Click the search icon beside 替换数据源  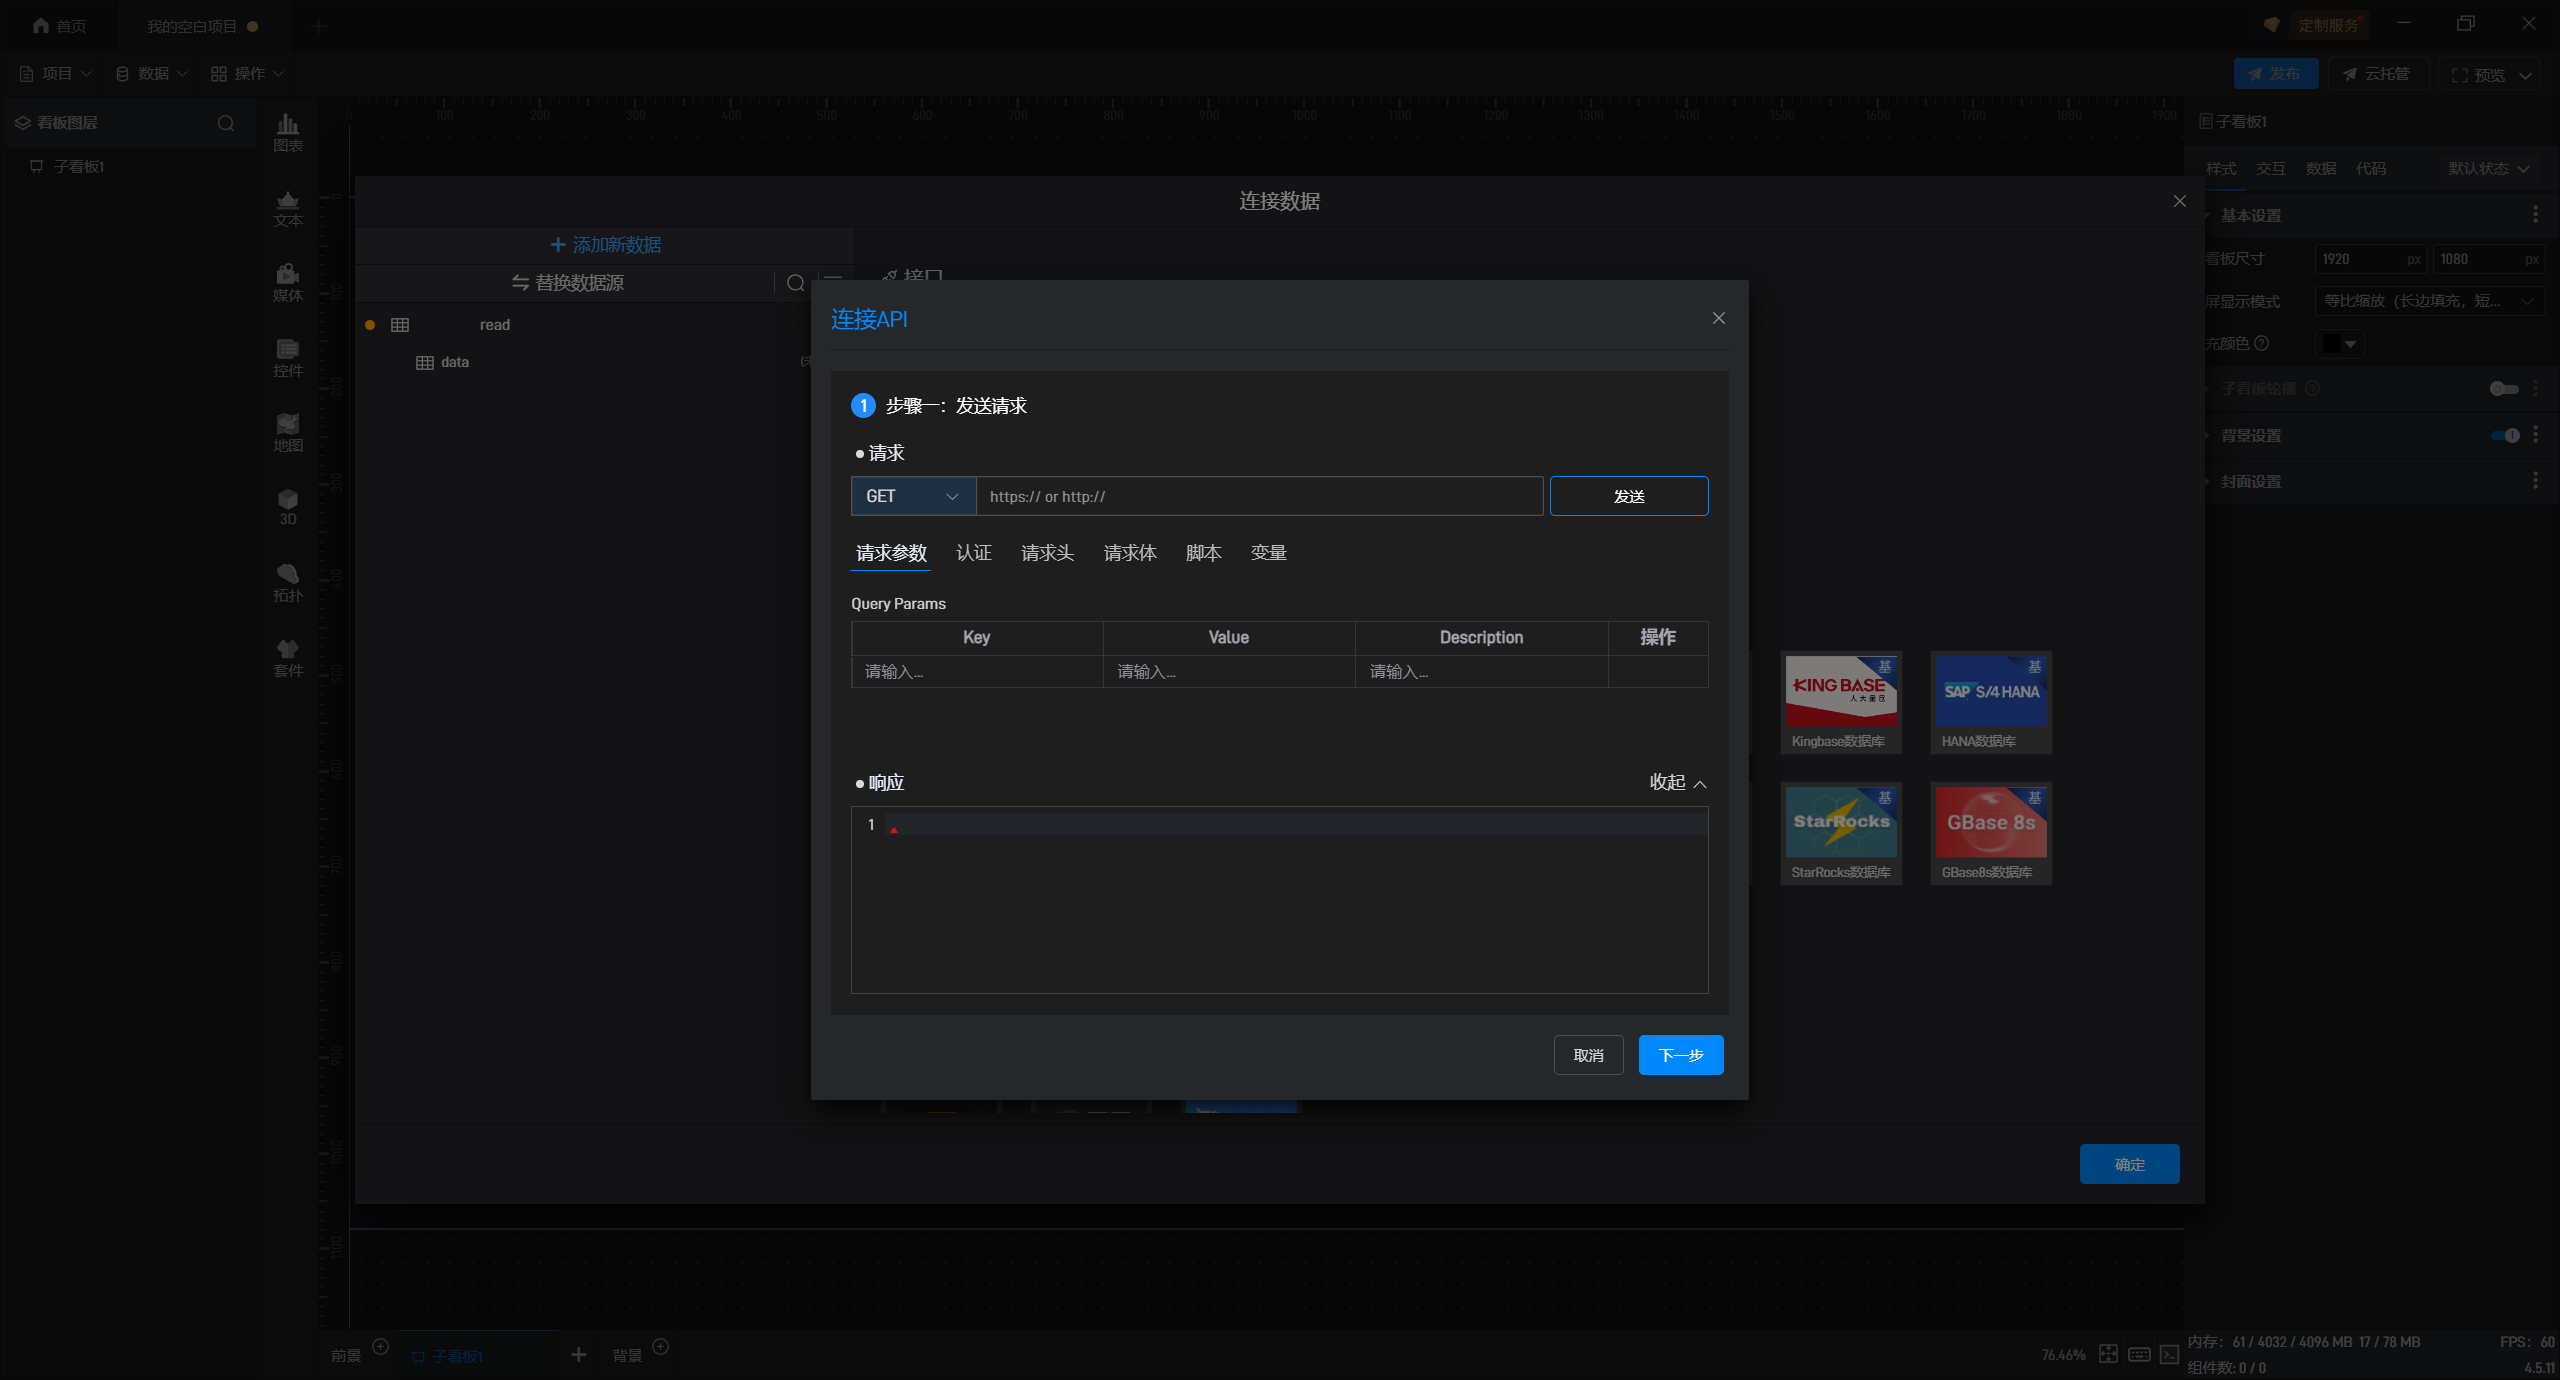(795, 283)
